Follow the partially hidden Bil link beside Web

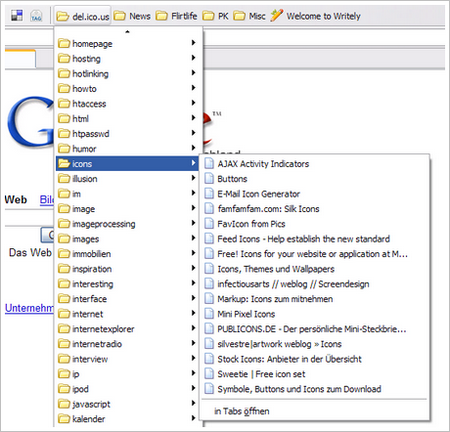tap(46, 200)
